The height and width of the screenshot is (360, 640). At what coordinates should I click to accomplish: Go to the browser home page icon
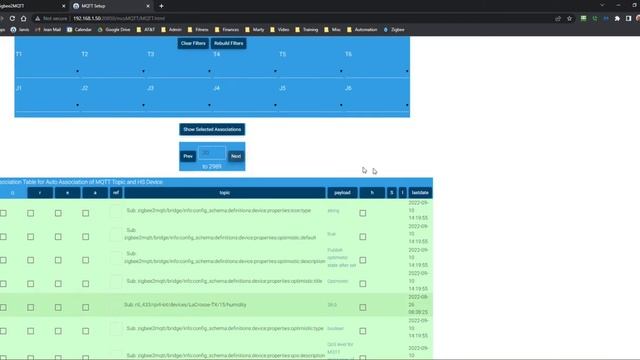(x=24, y=18)
